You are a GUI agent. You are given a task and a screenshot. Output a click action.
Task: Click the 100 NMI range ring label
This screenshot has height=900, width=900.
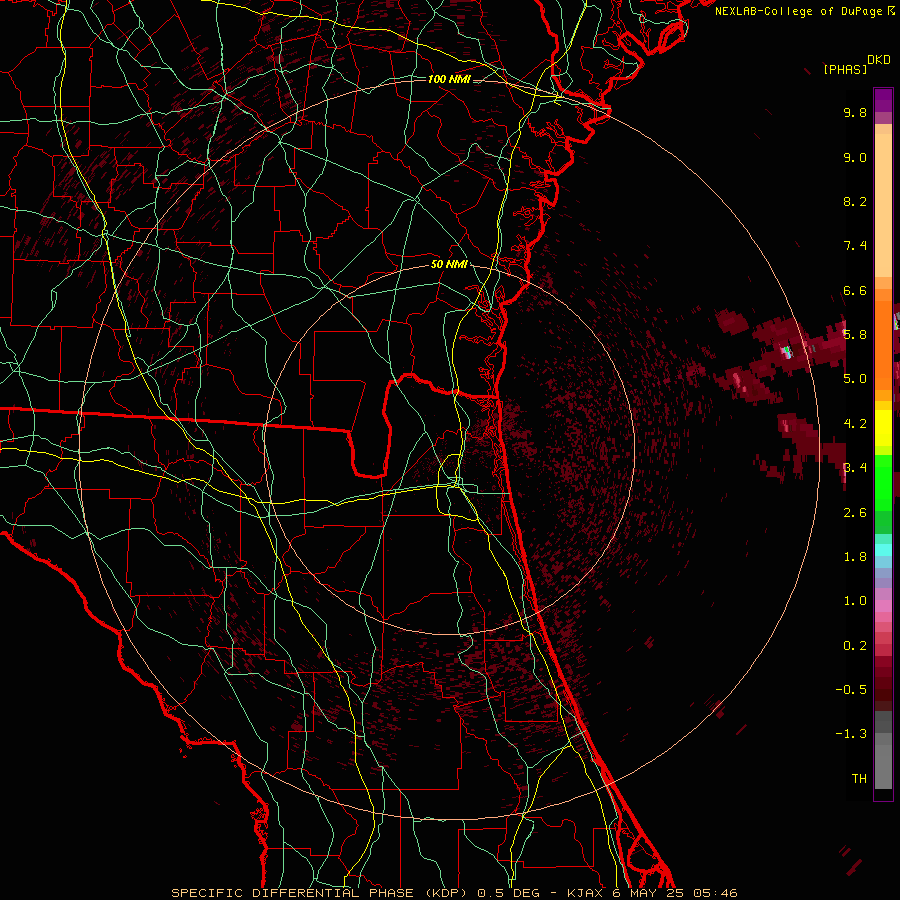point(449,79)
